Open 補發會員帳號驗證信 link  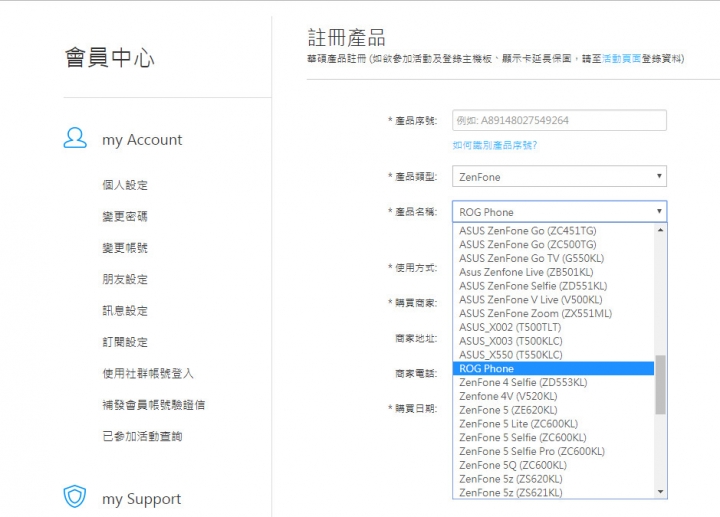click(153, 405)
